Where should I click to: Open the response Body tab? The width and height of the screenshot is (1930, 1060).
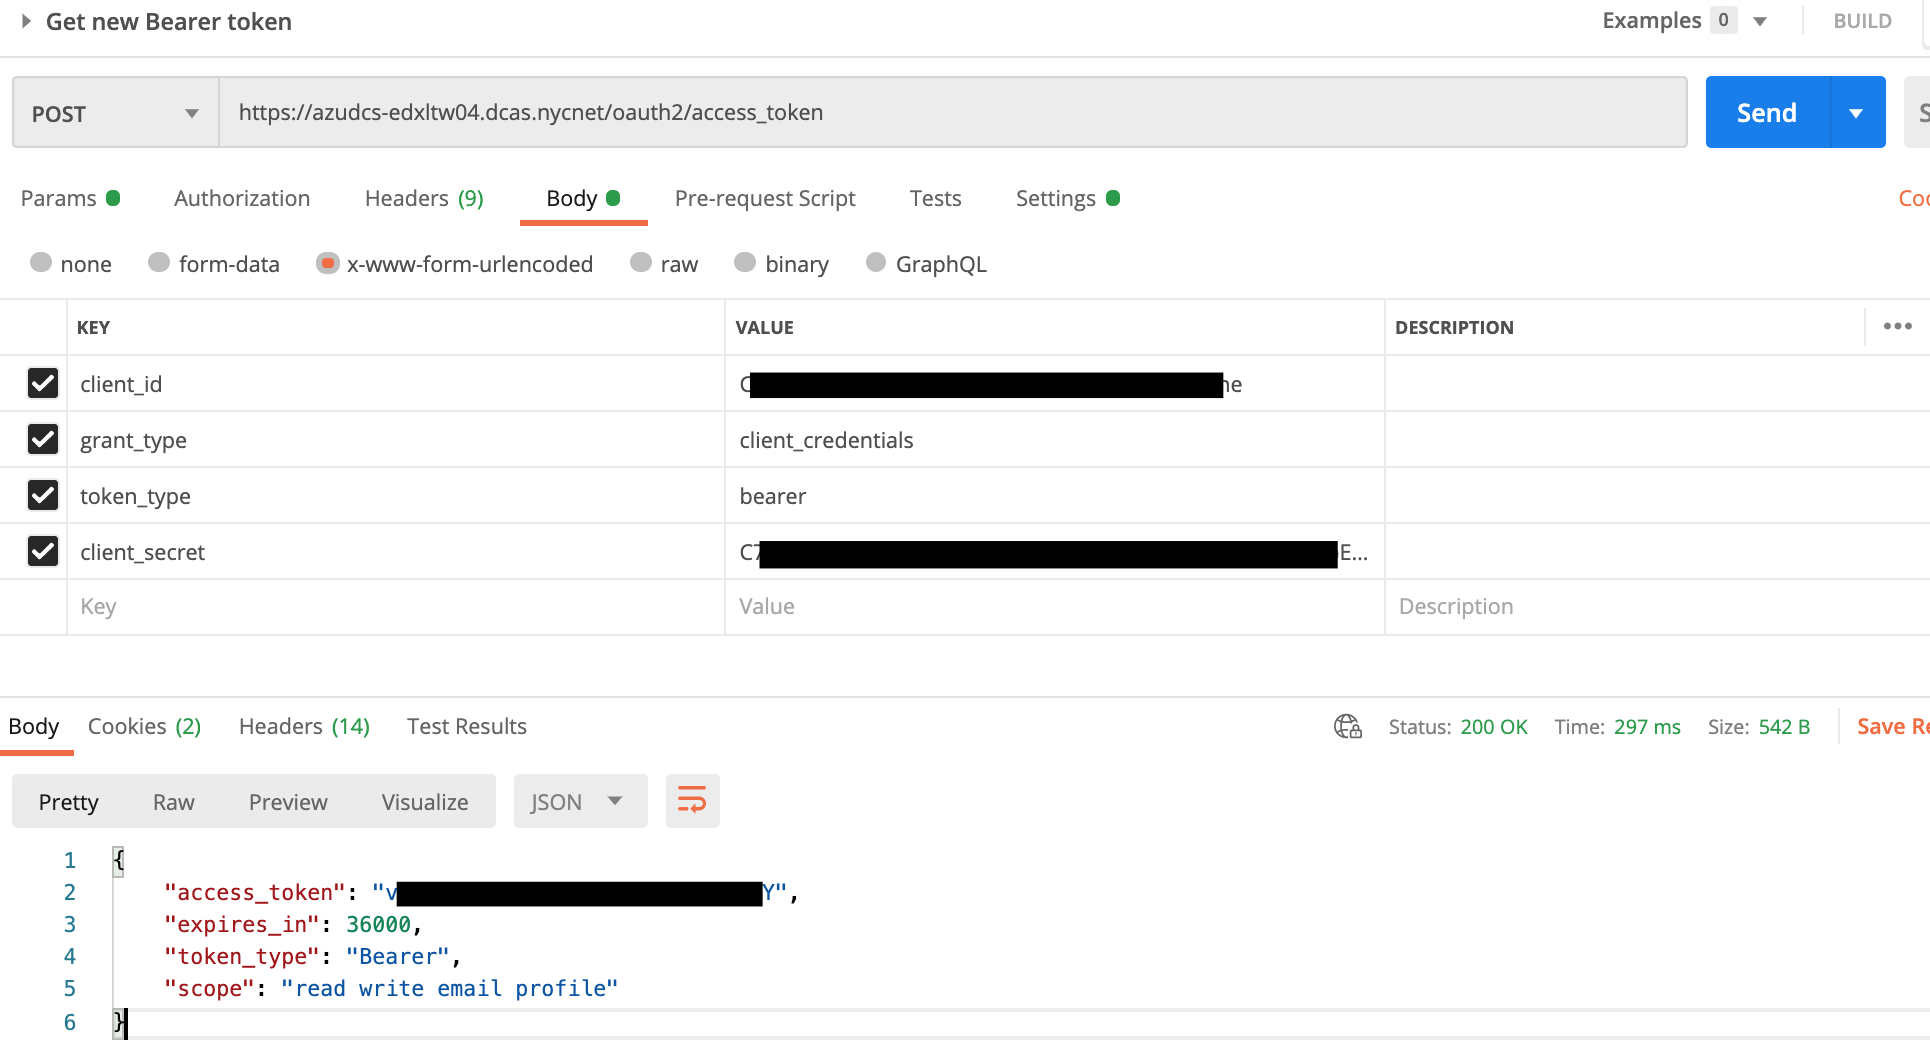34,726
